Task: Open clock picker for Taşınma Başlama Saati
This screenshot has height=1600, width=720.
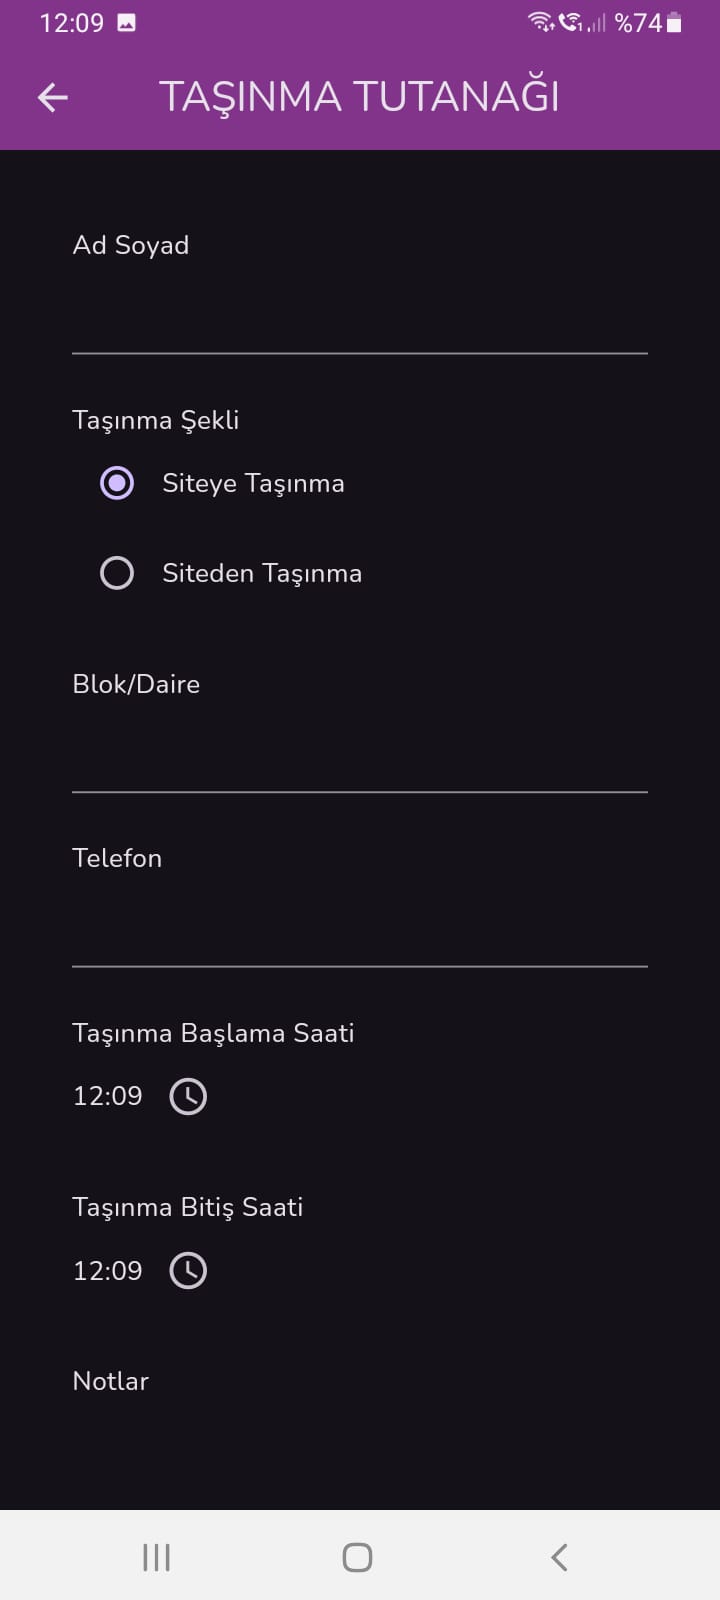Action: click(188, 1096)
